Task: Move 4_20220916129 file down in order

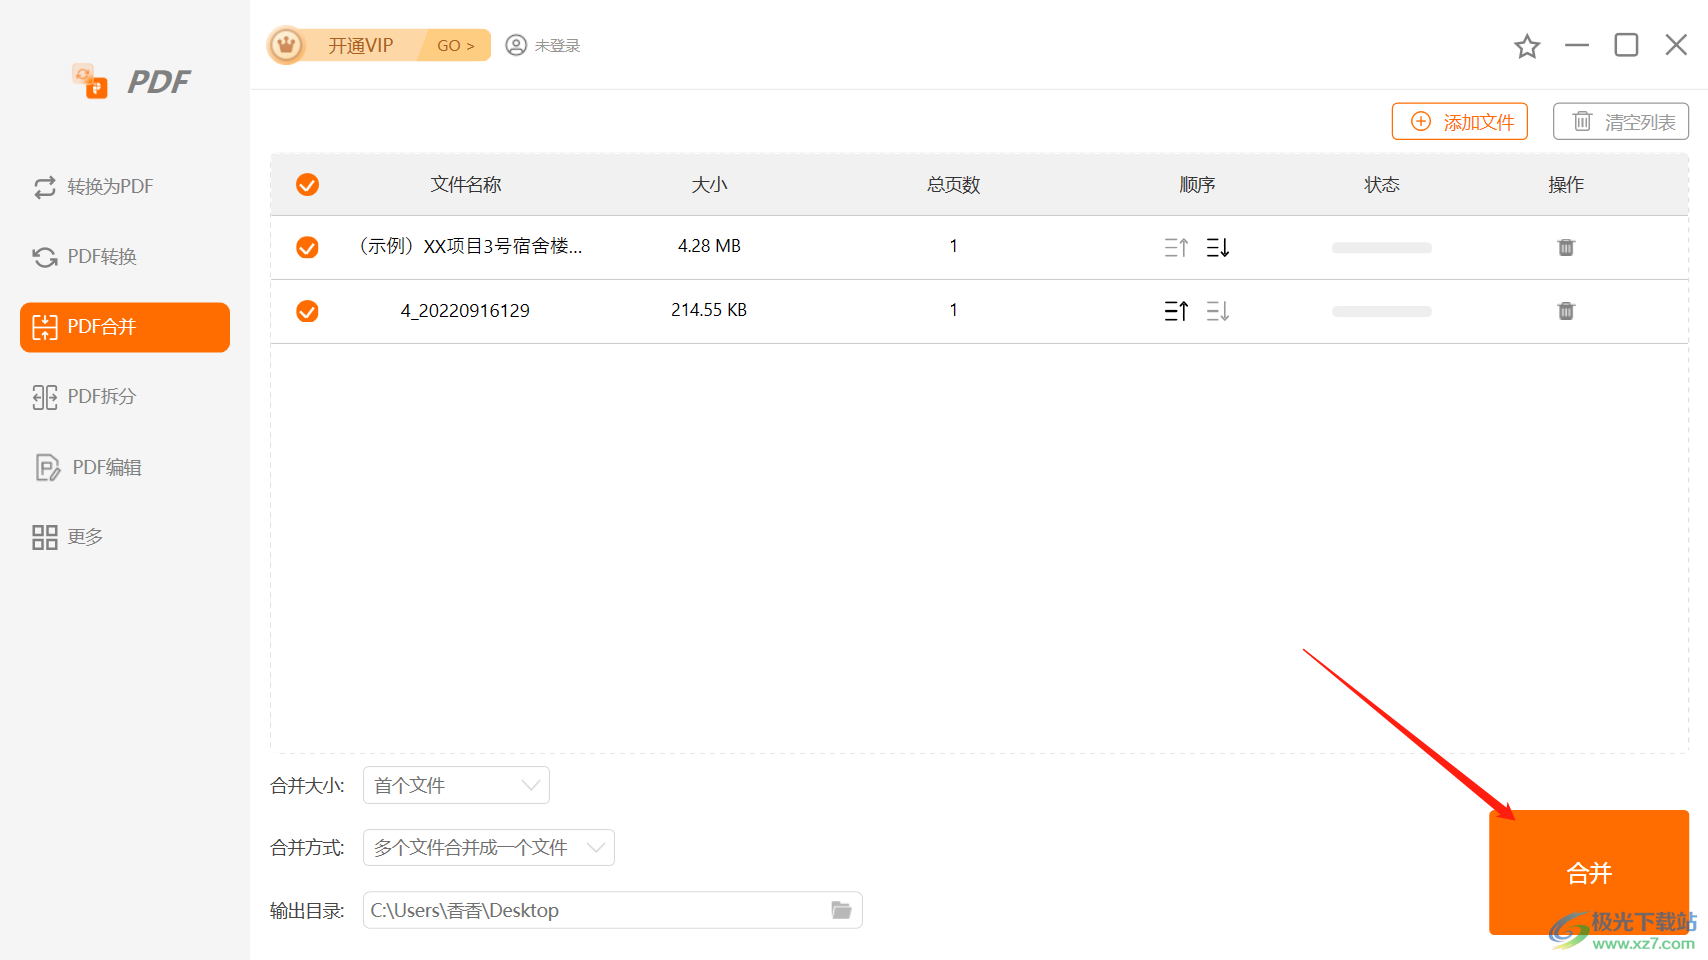Action: pos(1218,311)
